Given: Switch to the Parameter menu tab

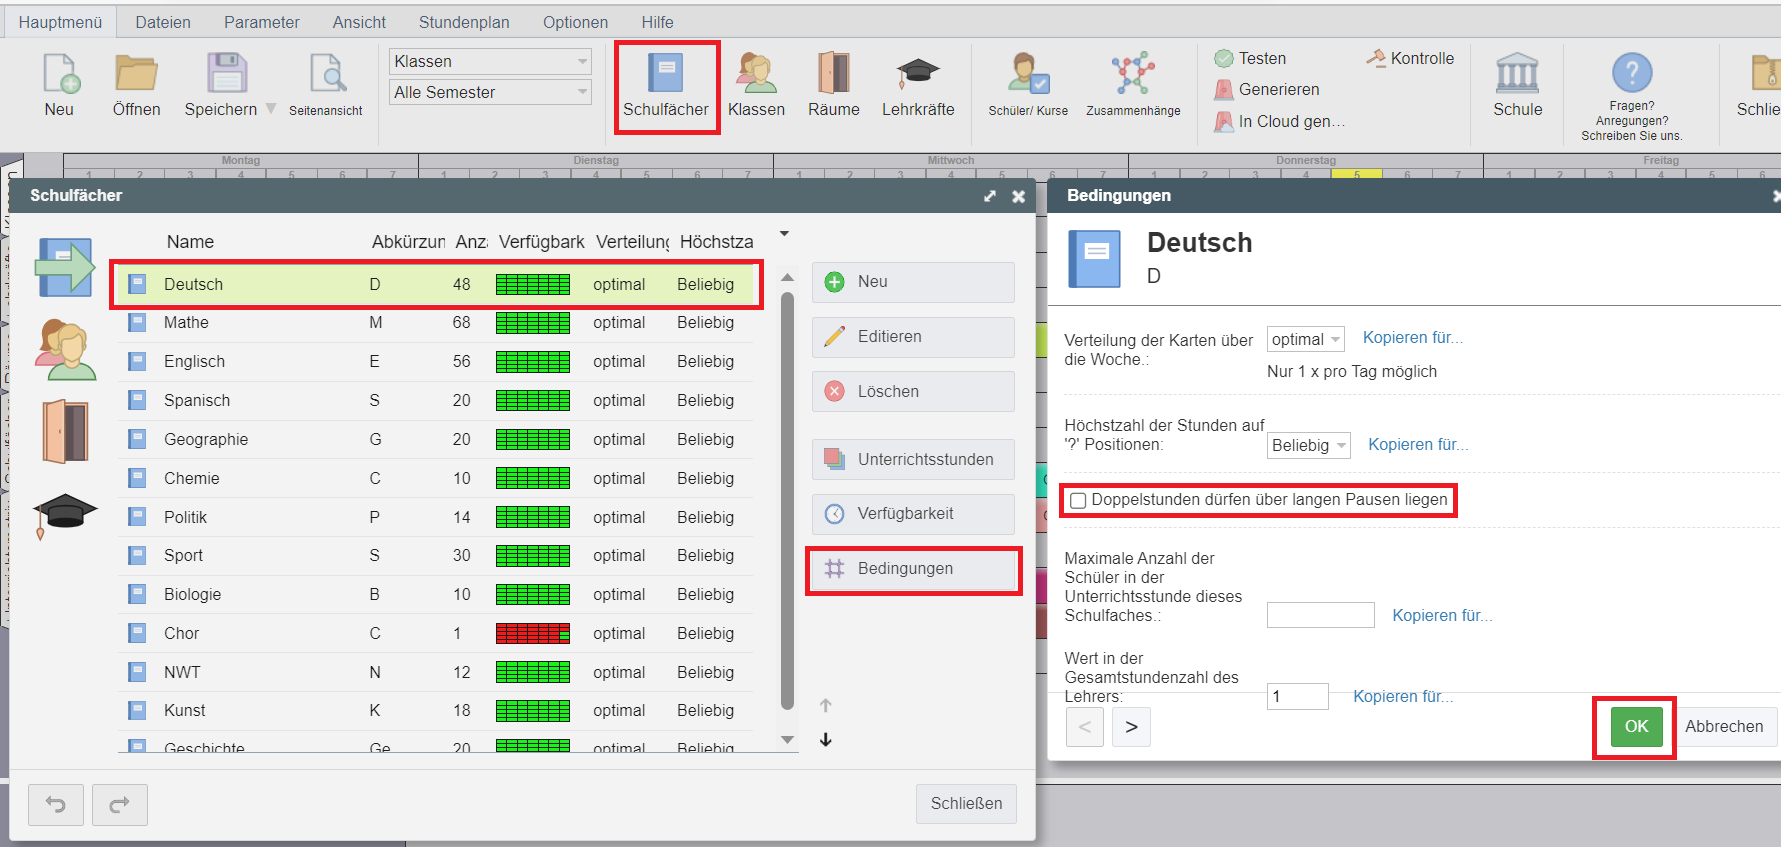Looking at the screenshot, I should (261, 22).
